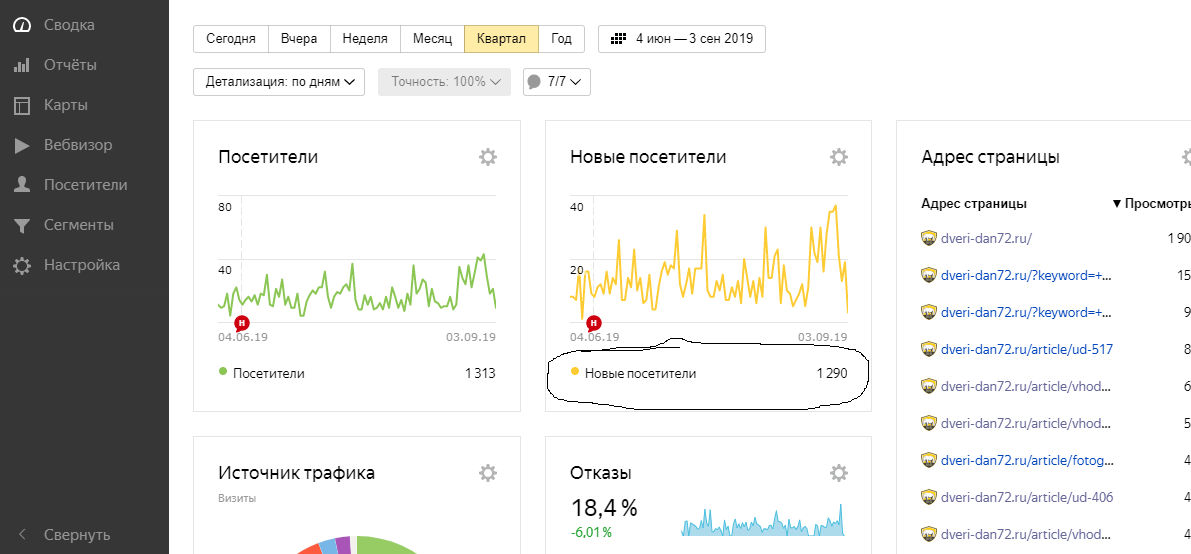Click favicon beside dveri-dan72.ru/ row
Image resolution: width=1191 pixels, height=554 pixels.
pyautogui.click(x=927, y=238)
